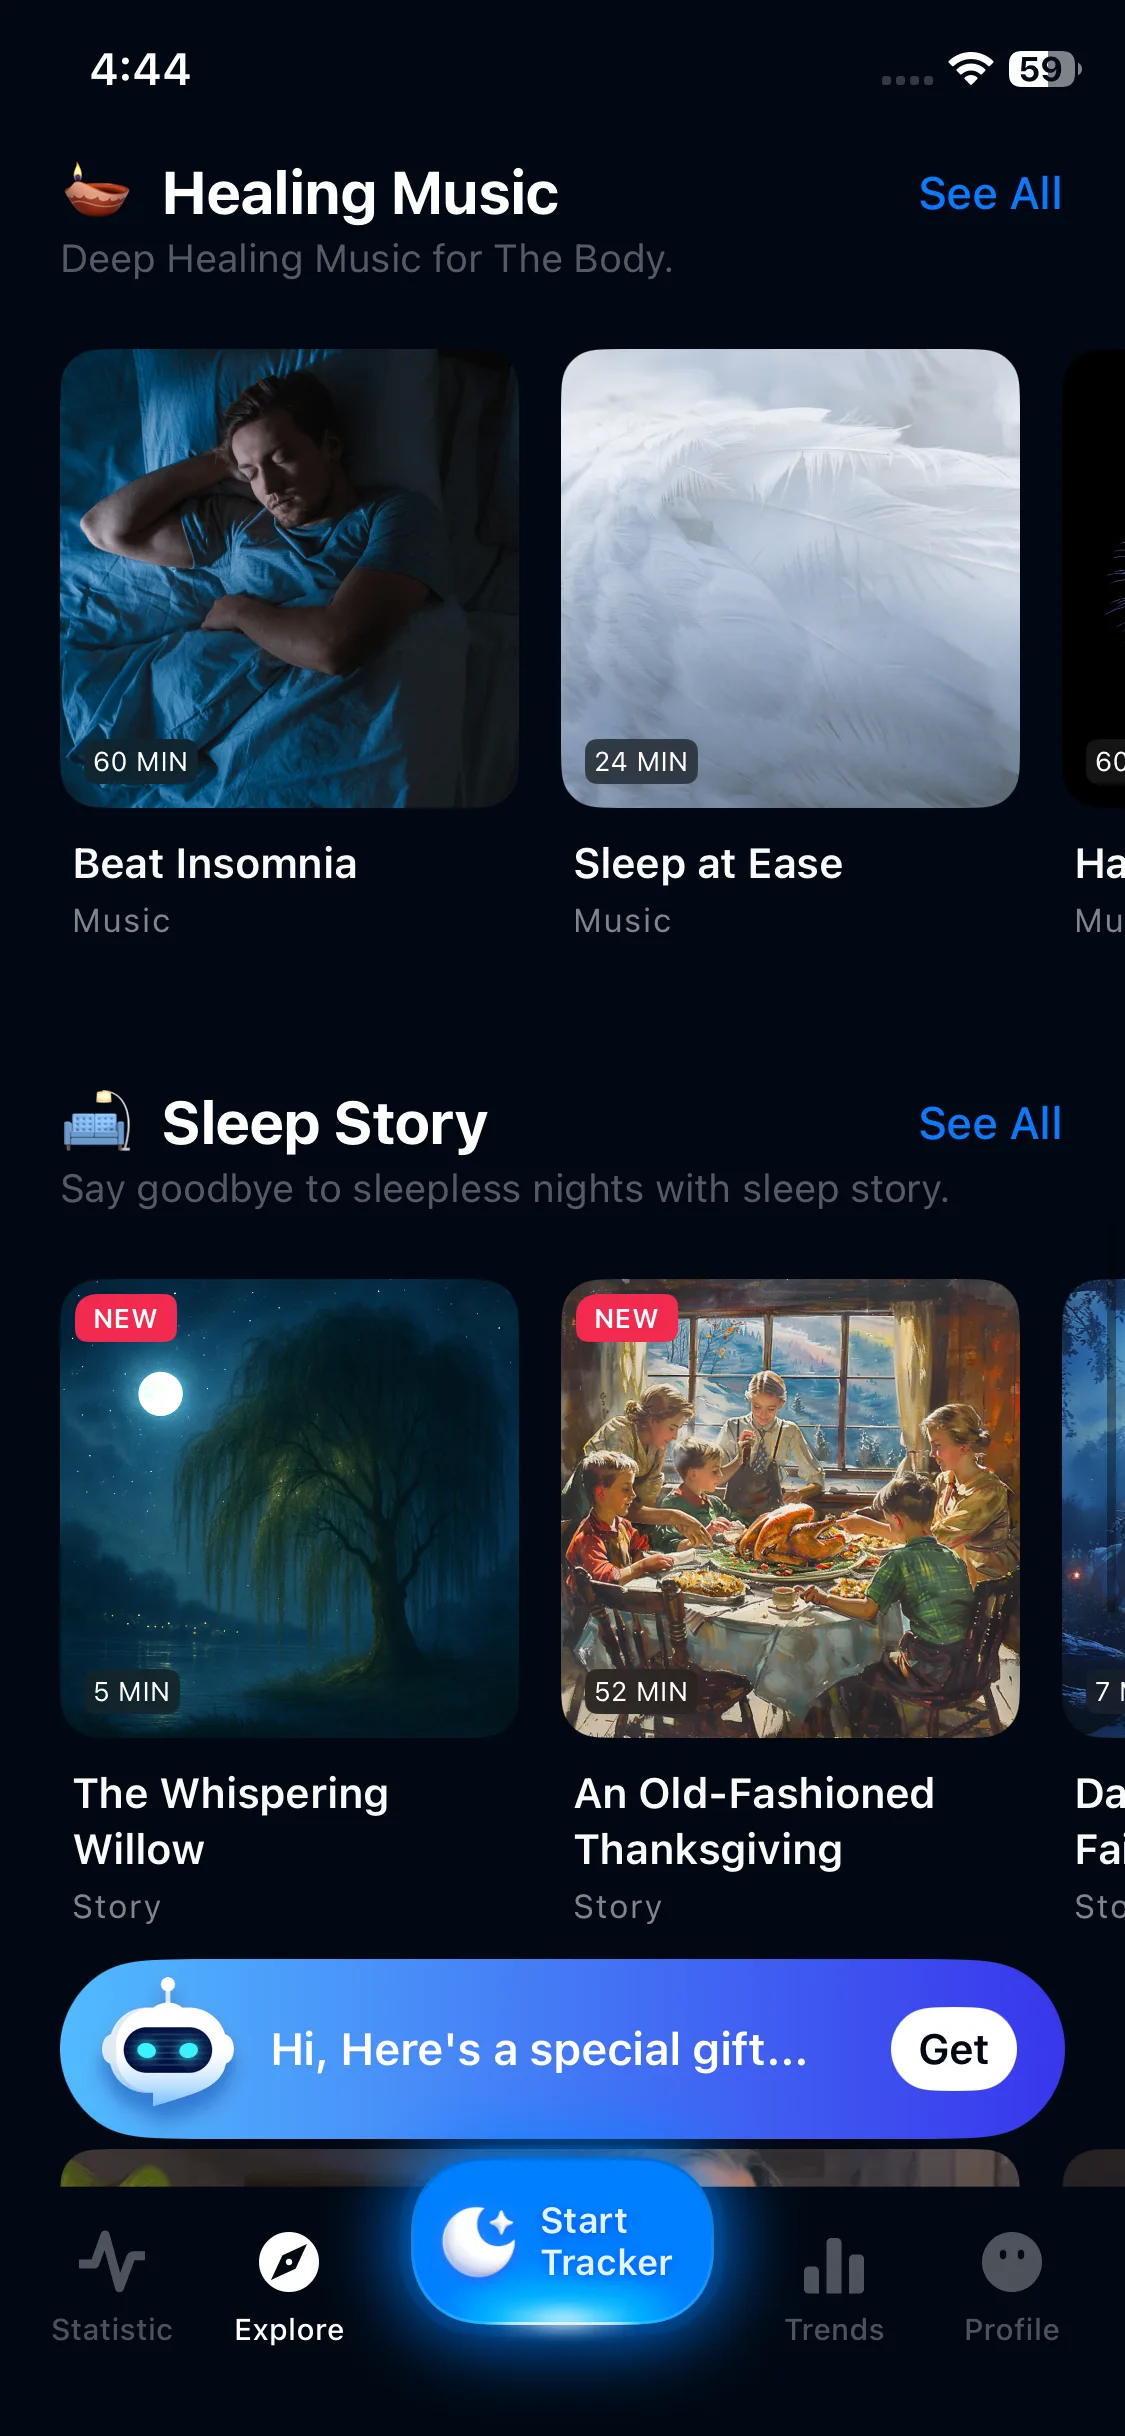Tap the moon icon in Start Tracker
Image resolution: width=1125 pixels, height=2436 pixels.
pyautogui.click(x=479, y=2241)
